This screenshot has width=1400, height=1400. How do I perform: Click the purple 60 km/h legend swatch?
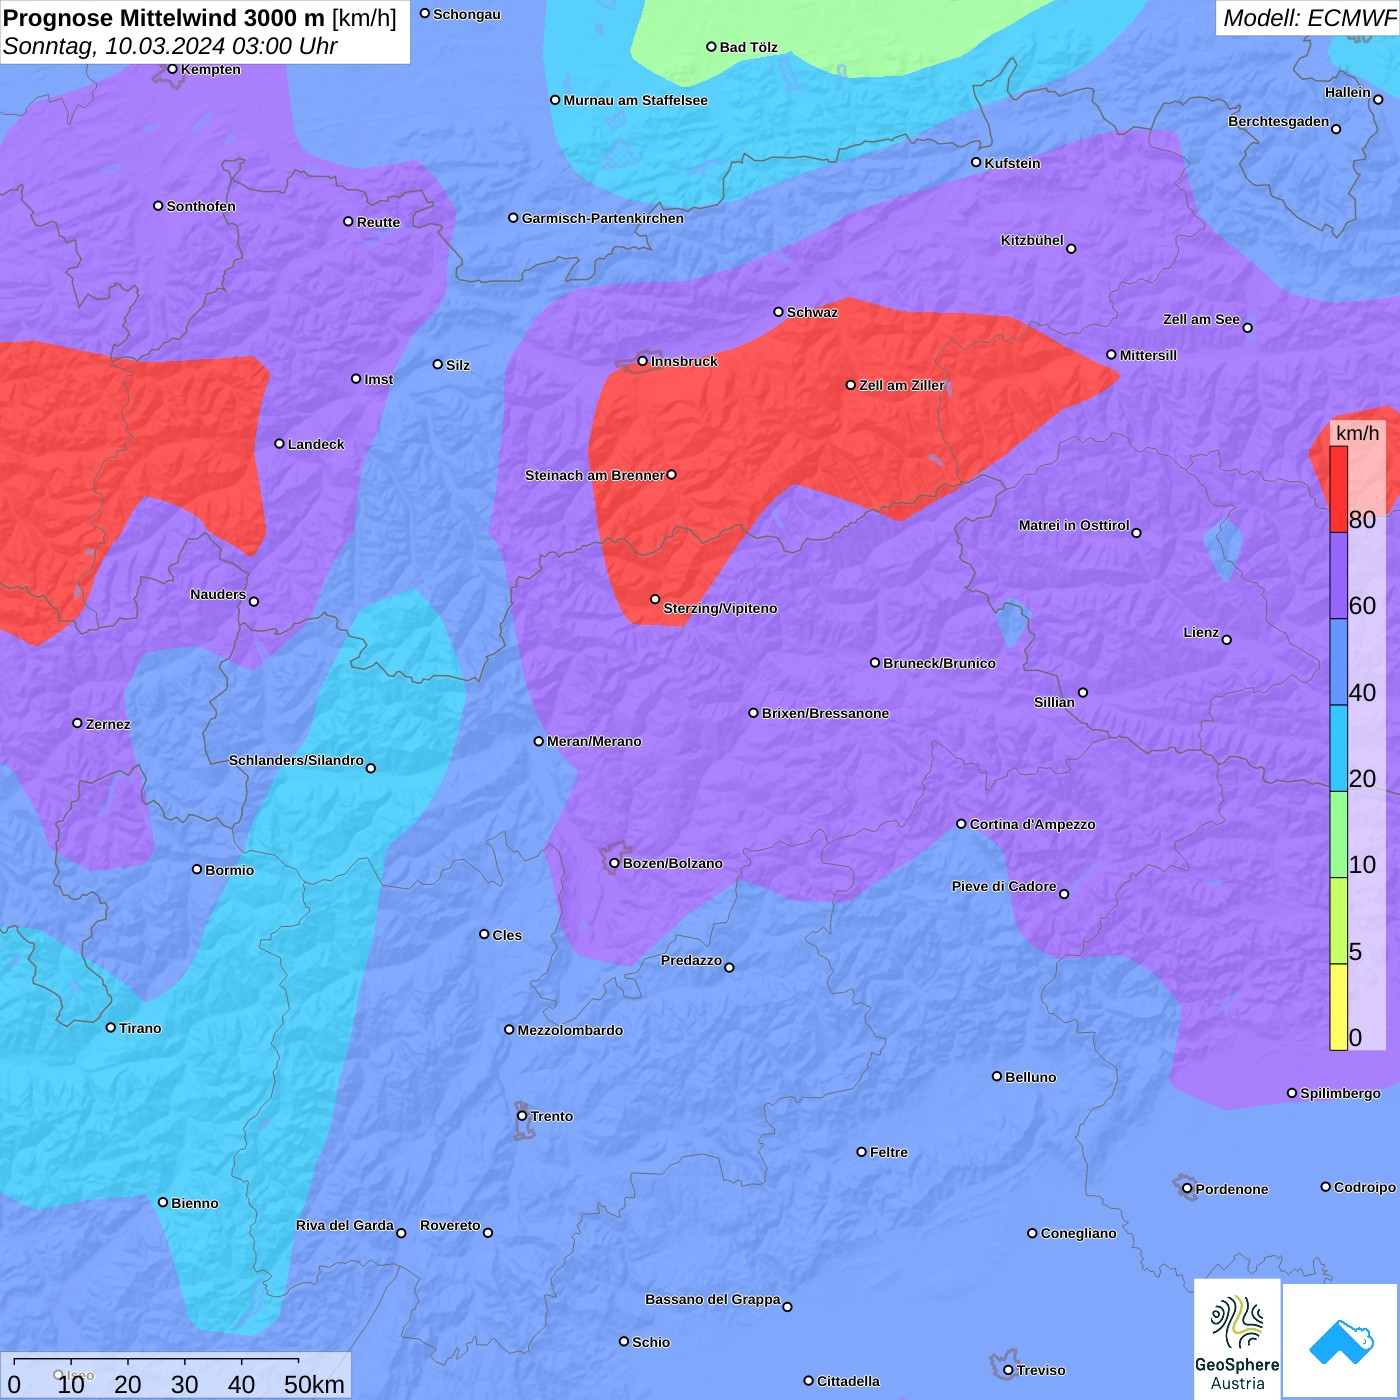coord(1338,576)
